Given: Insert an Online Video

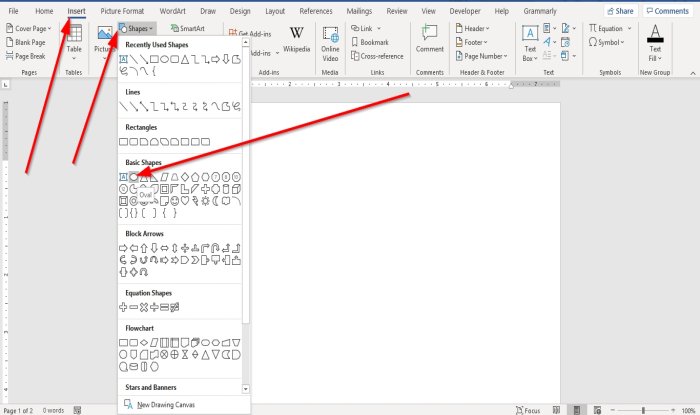Looking at the screenshot, I should click(x=330, y=44).
